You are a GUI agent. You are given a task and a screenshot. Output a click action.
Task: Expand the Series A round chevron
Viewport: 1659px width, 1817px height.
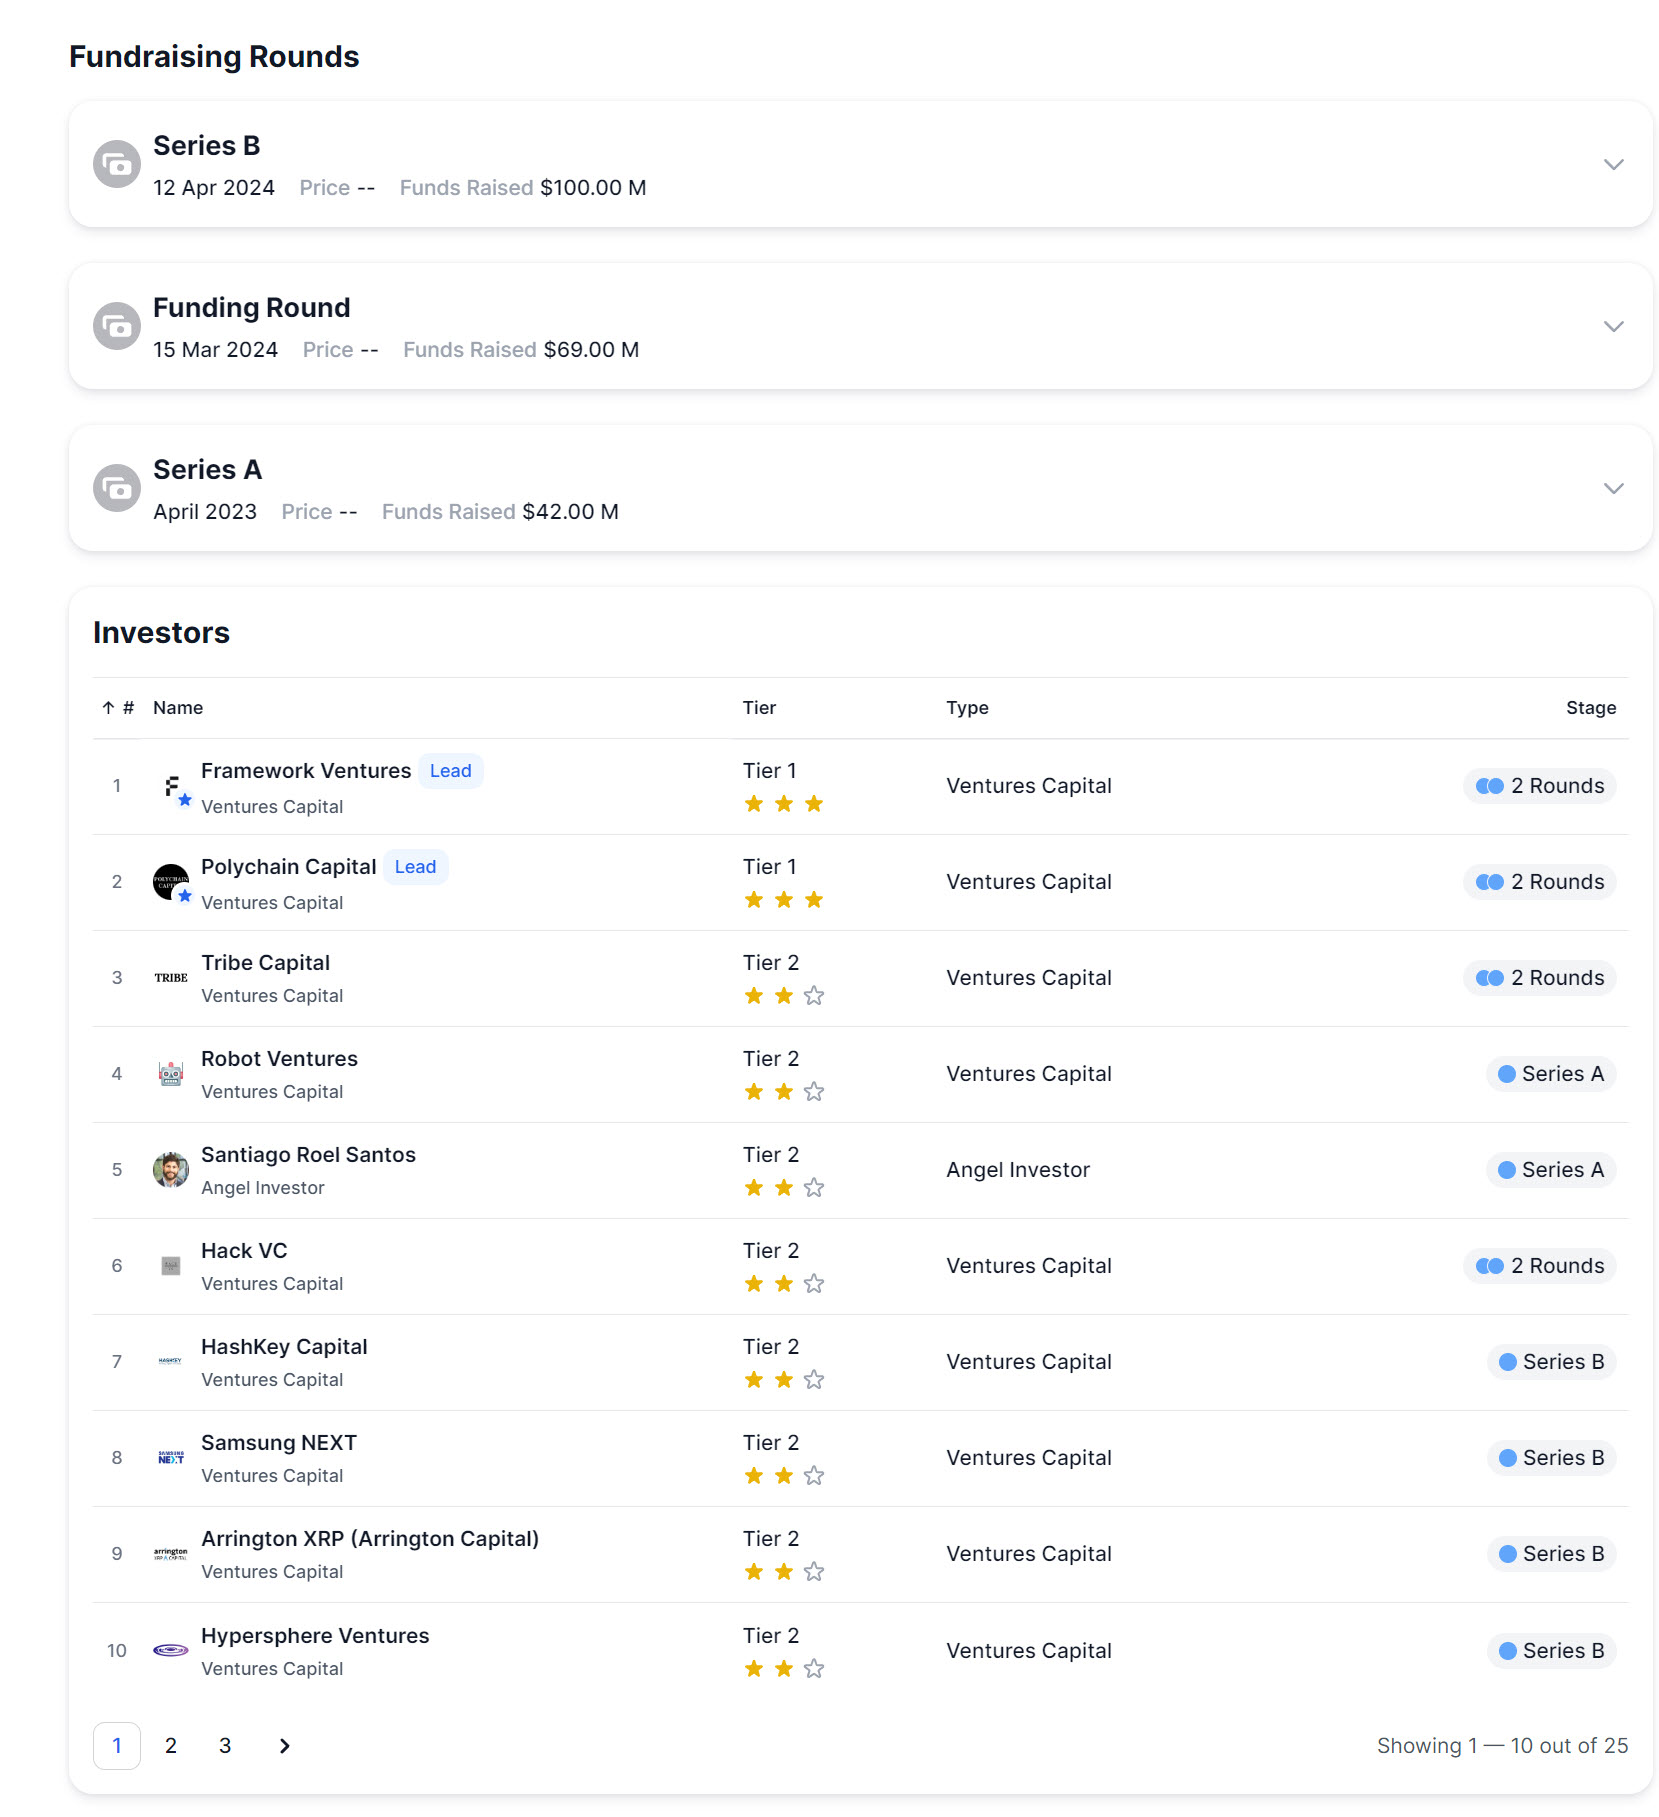coord(1613,488)
